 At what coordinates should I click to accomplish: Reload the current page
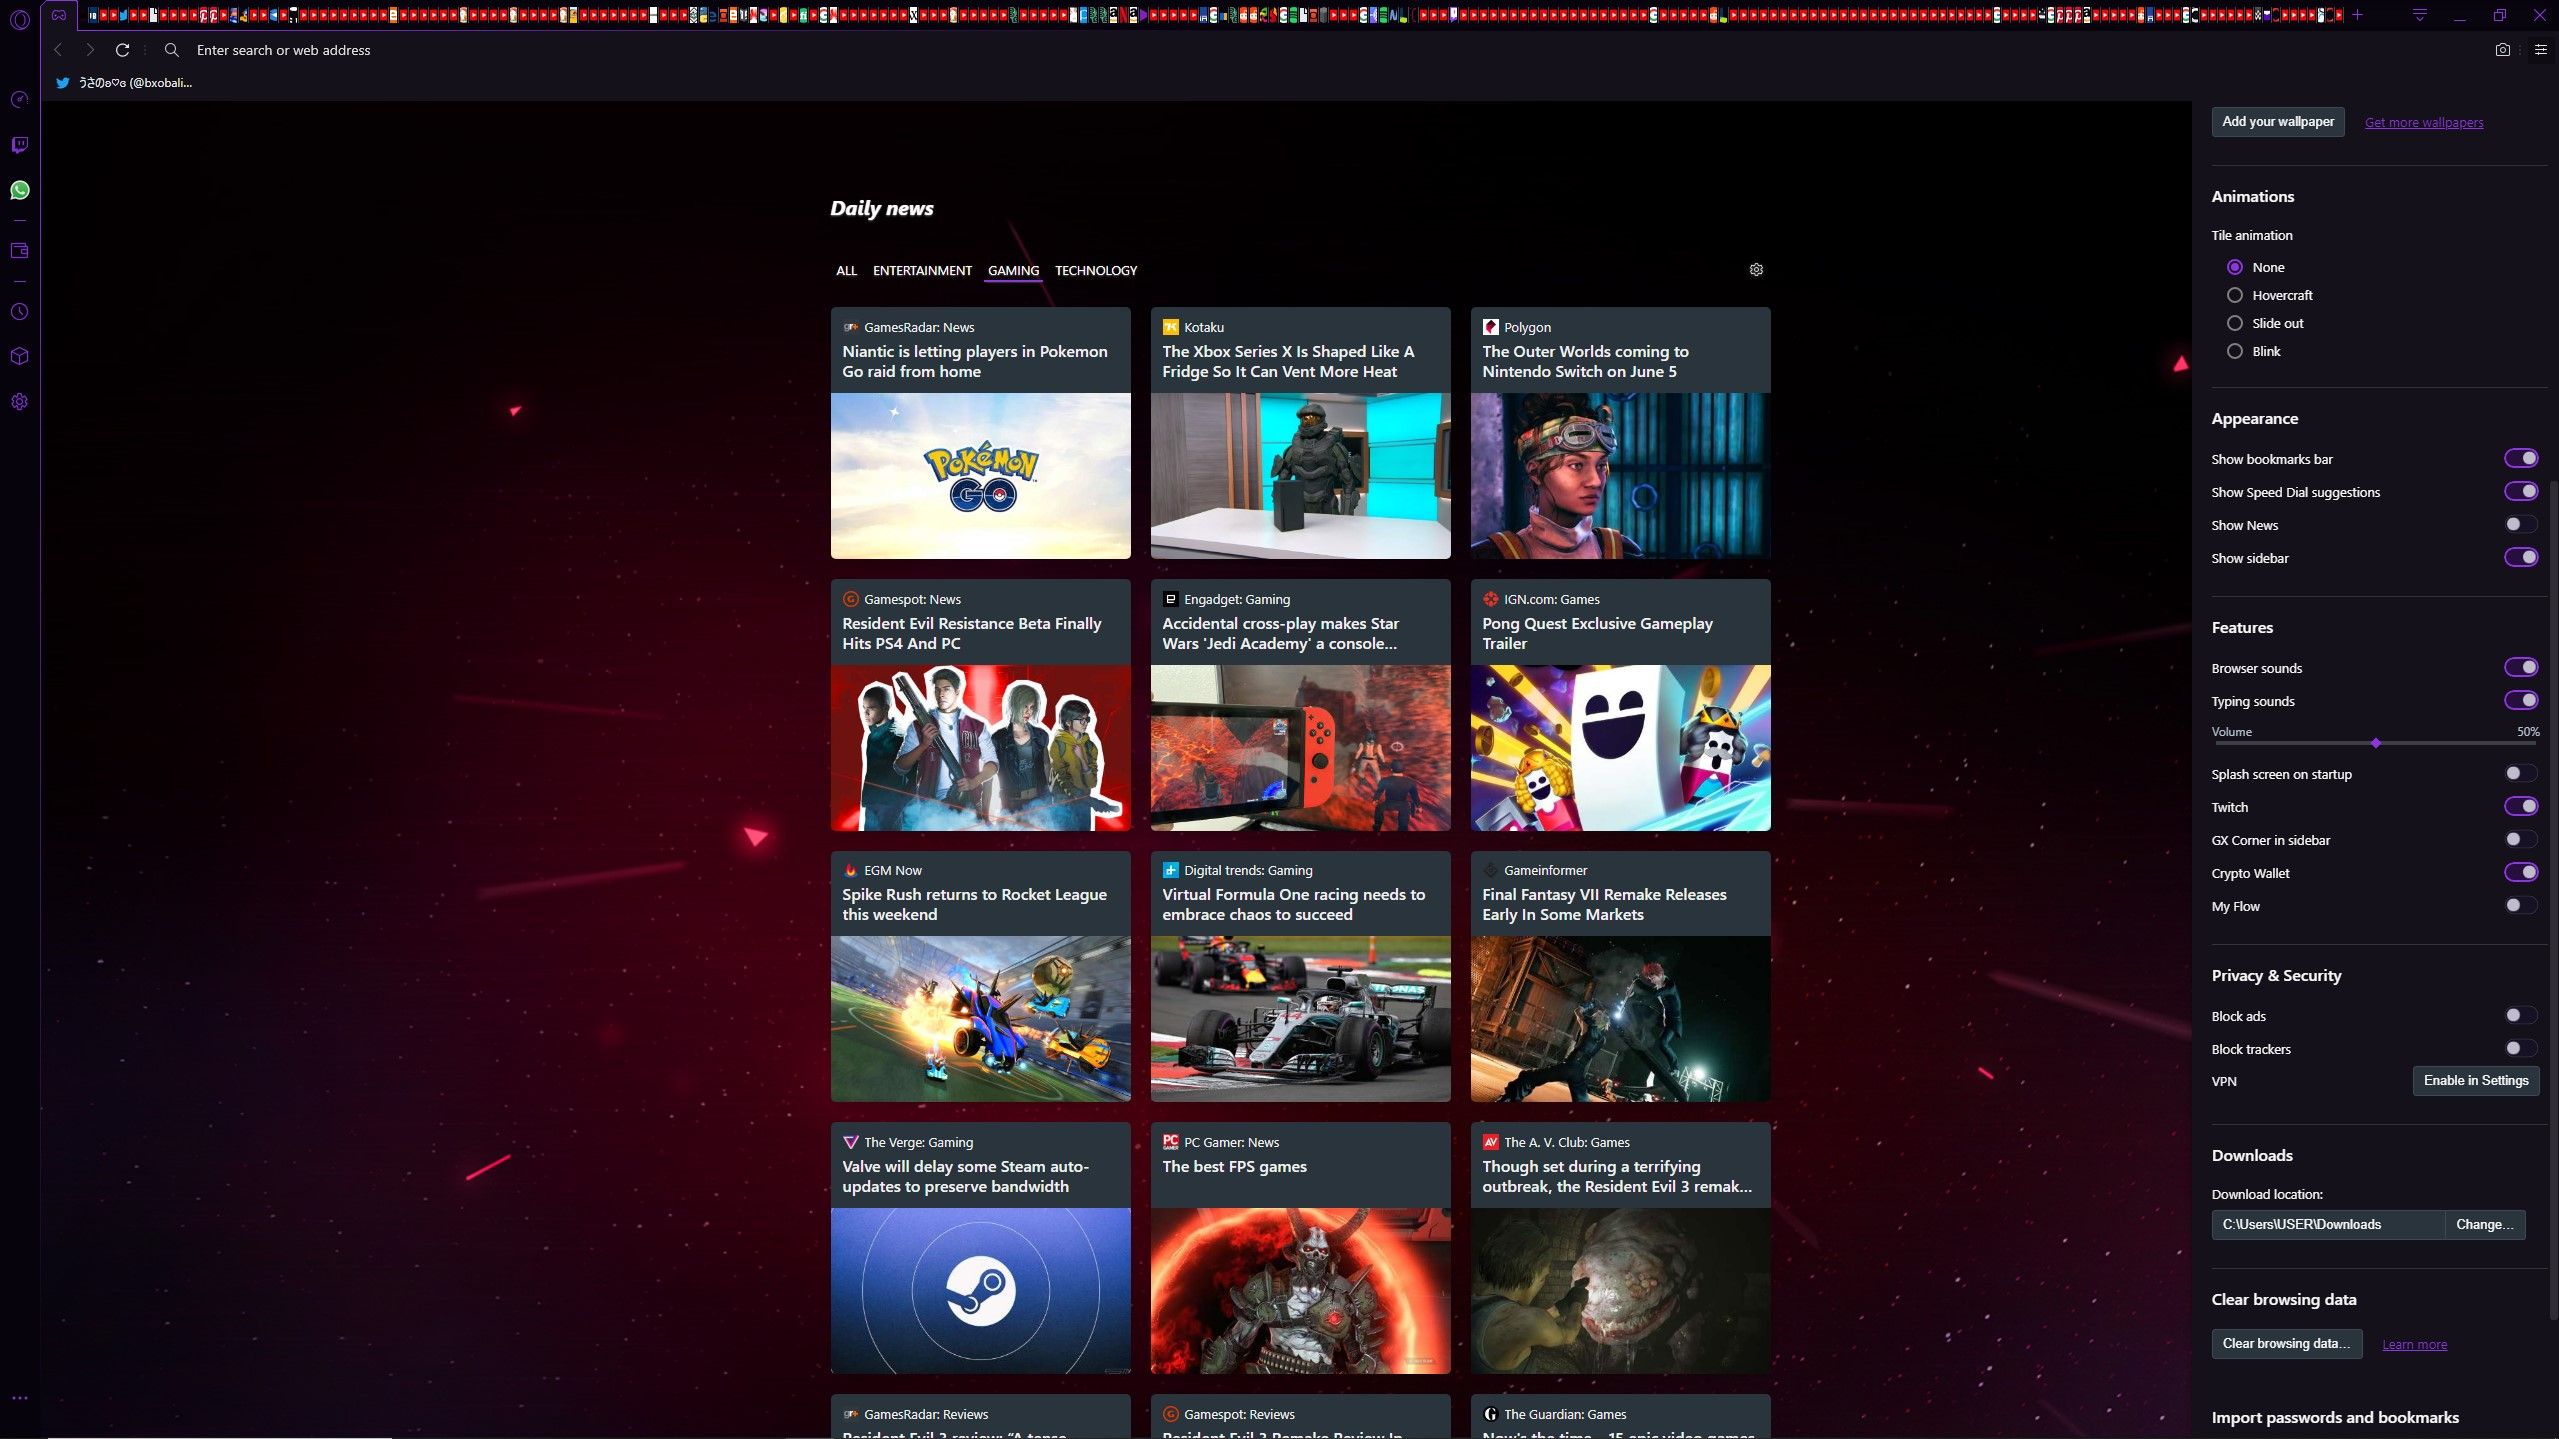(123, 50)
